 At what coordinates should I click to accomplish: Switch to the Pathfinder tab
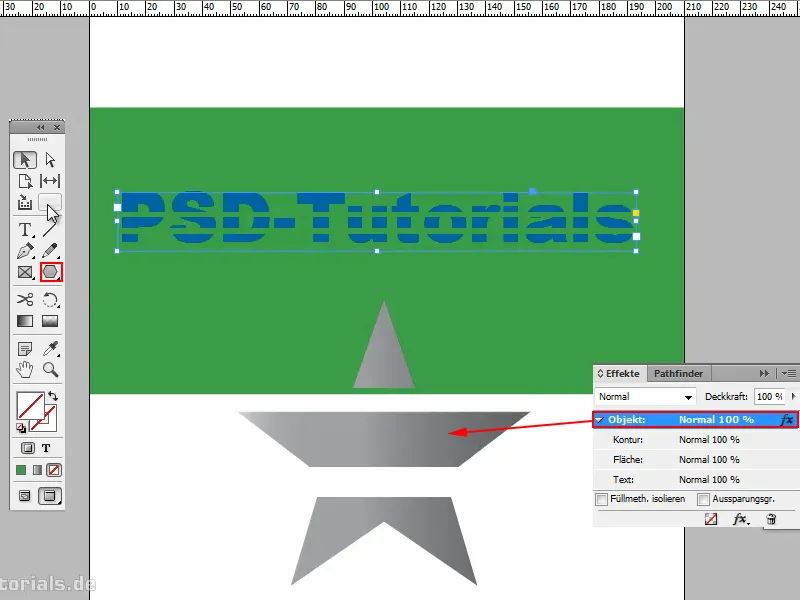(x=678, y=373)
